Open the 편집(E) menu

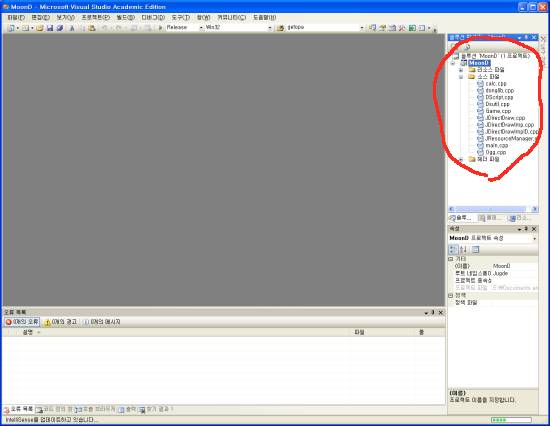[40, 18]
